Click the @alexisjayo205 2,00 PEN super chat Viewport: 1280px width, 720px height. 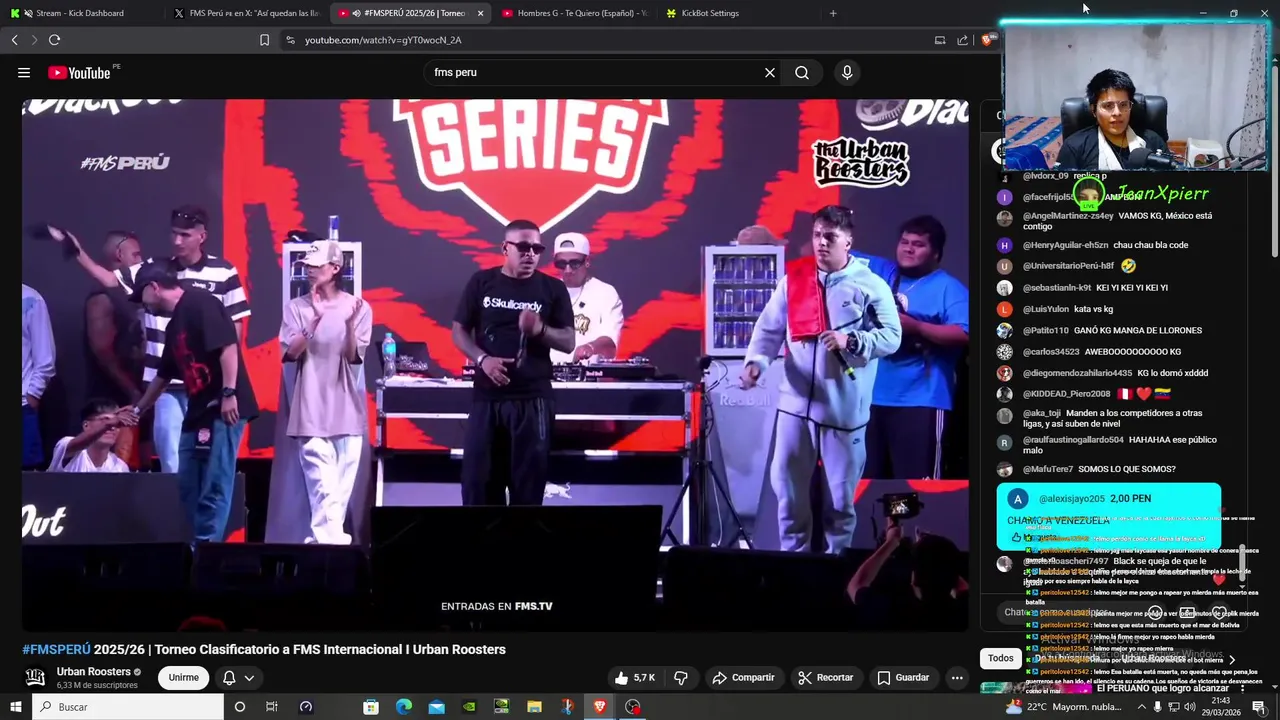tap(1108, 516)
